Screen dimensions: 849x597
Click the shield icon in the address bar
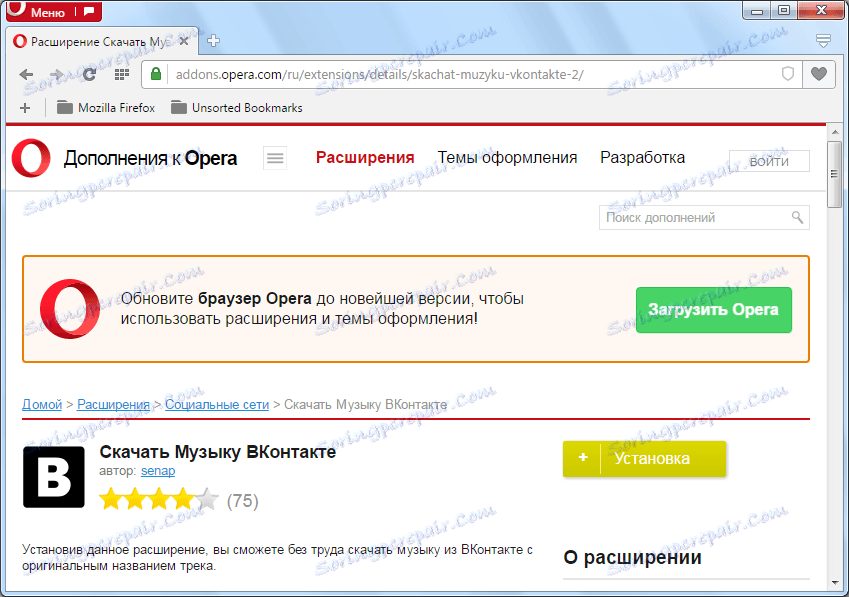pos(788,74)
